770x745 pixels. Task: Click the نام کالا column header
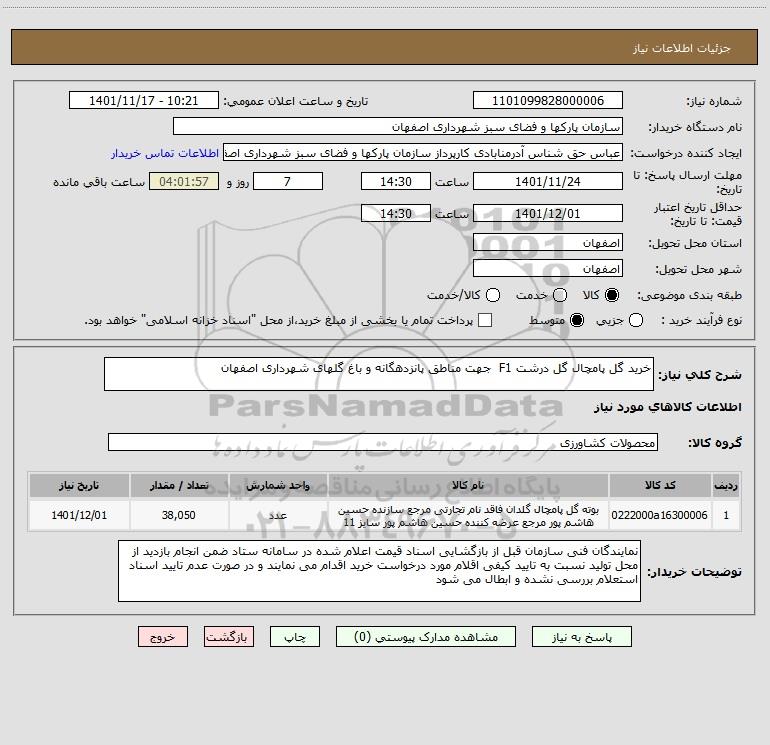click(468, 485)
